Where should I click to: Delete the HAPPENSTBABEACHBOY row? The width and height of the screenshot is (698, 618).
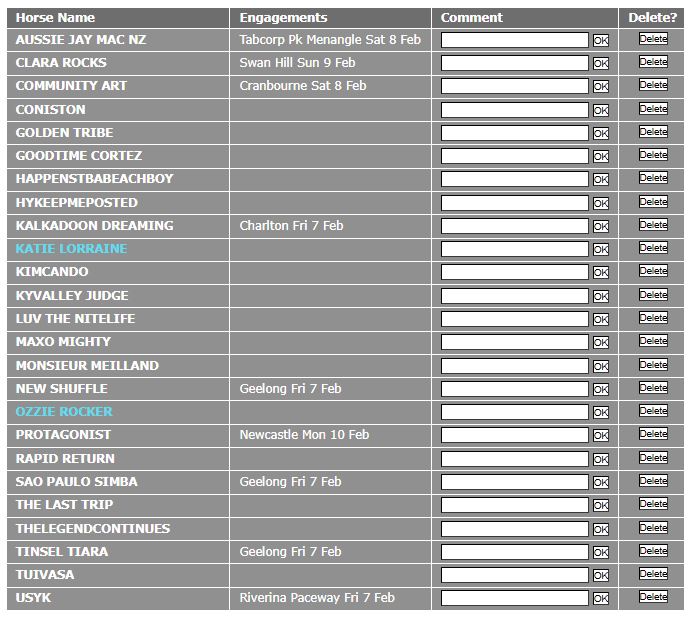(x=653, y=179)
